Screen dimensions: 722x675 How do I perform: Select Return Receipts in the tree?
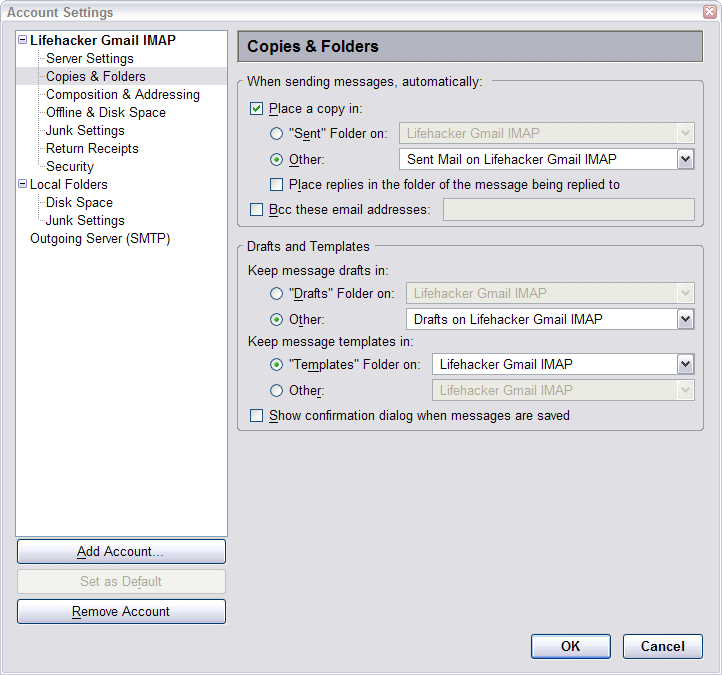coord(92,148)
